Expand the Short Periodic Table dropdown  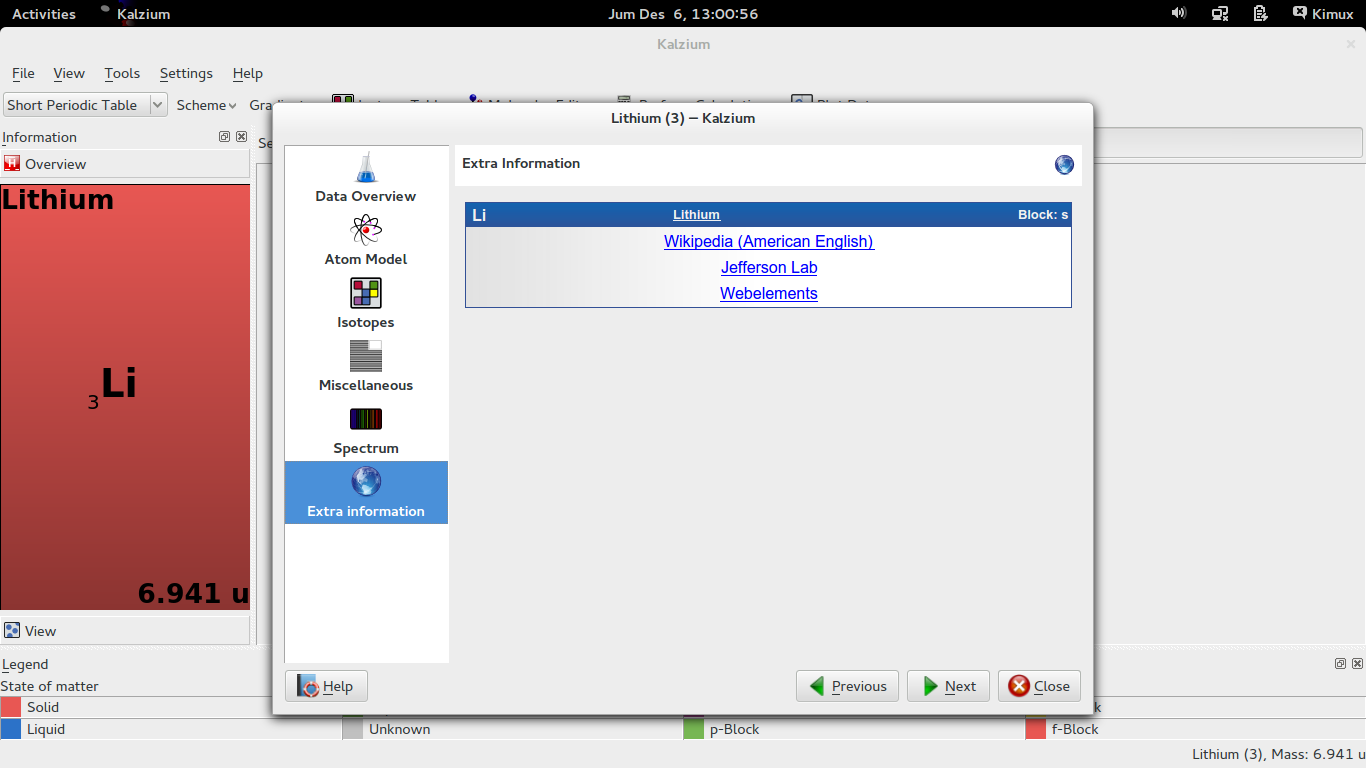pos(85,105)
